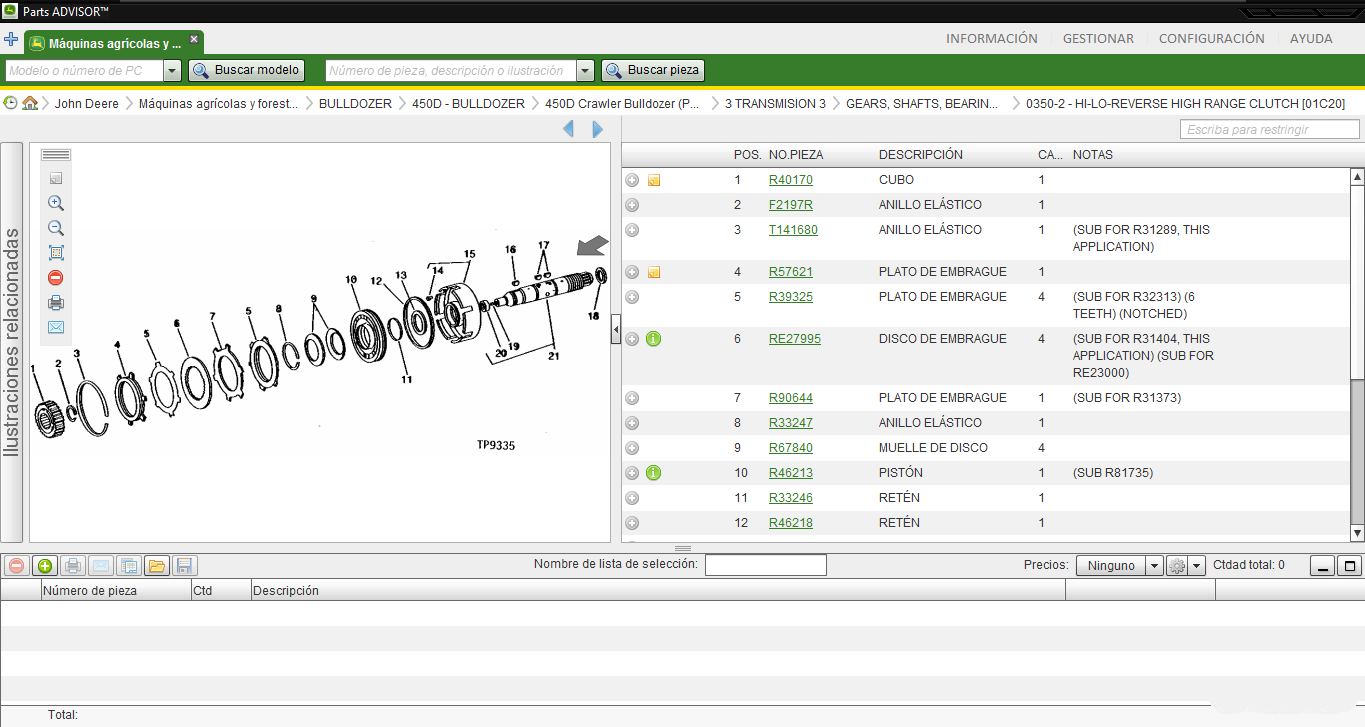This screenshot has height=727, width=1365.
Task: Click the parts list scrollbar down arrow
Action: click(x=1357, y=534)
